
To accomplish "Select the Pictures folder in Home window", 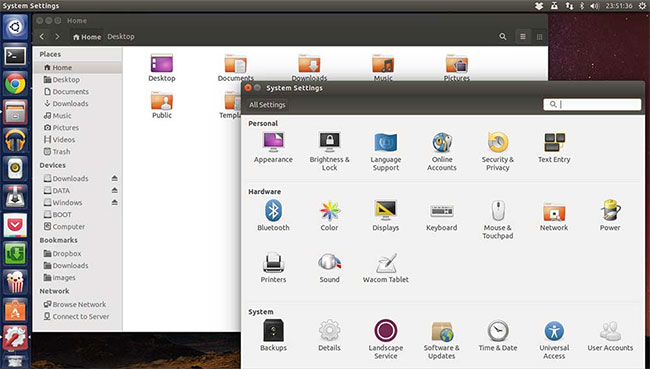I will coord(457,68).
